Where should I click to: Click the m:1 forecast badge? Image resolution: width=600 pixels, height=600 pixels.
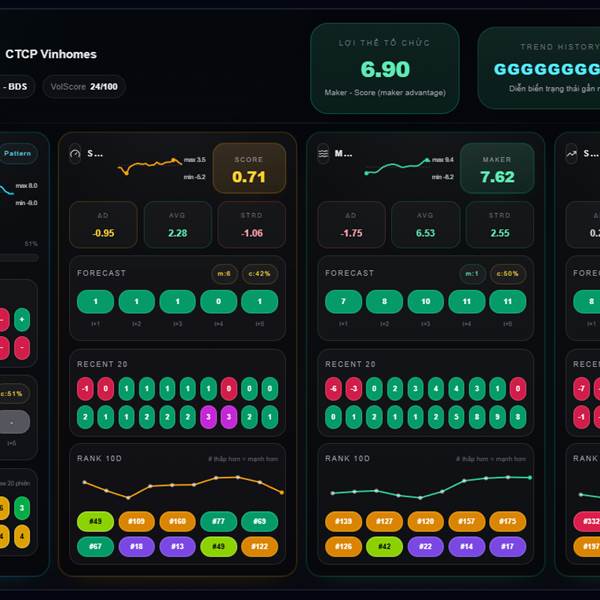pos(472,274)
